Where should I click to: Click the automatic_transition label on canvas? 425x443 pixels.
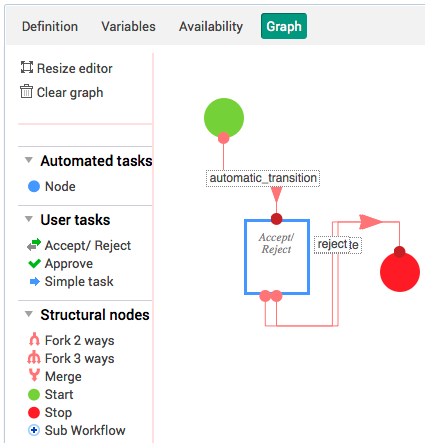[x=263, y=178]
